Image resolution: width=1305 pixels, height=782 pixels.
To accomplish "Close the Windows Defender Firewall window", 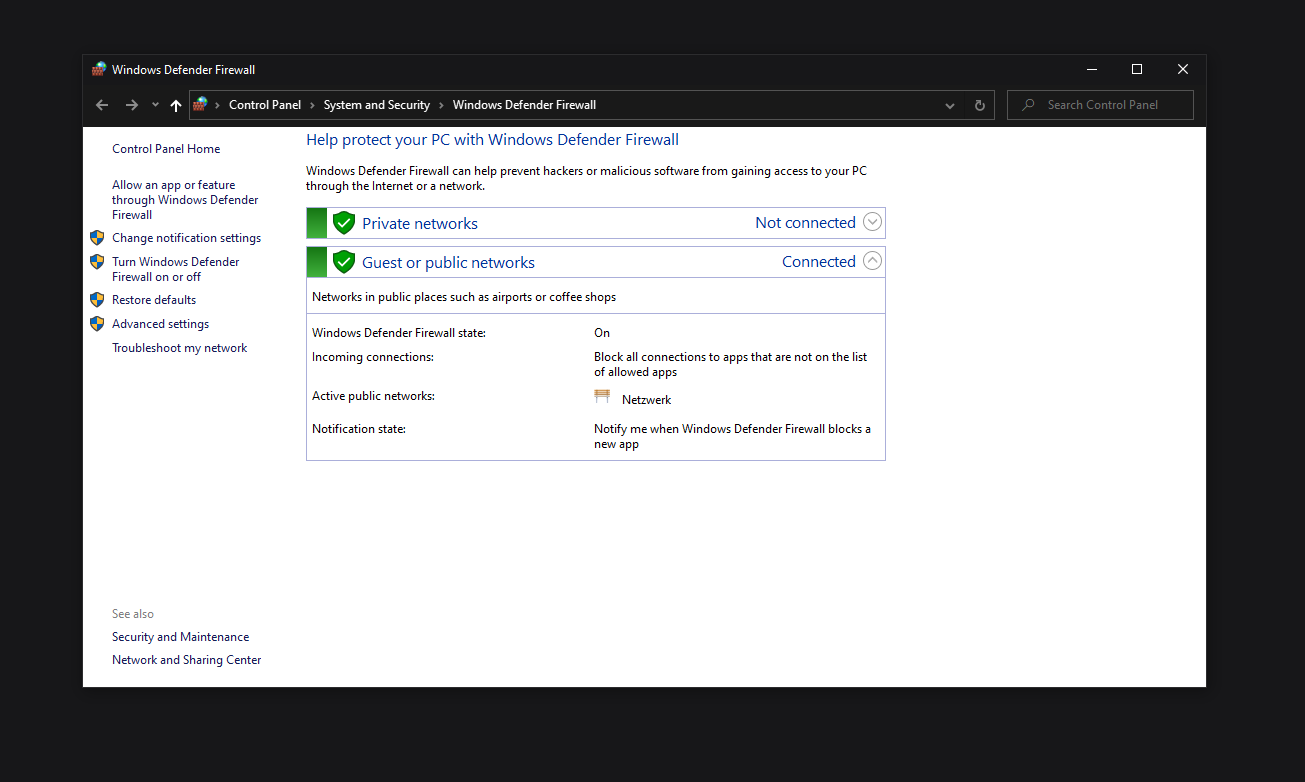I will click(1183, 69).
